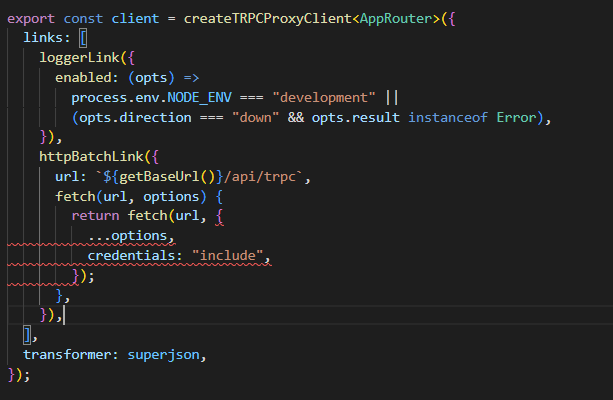Viewport: 613px width, 400px height.
Task: Click "process.env" in the enabled expression
Action: [115, 98]
